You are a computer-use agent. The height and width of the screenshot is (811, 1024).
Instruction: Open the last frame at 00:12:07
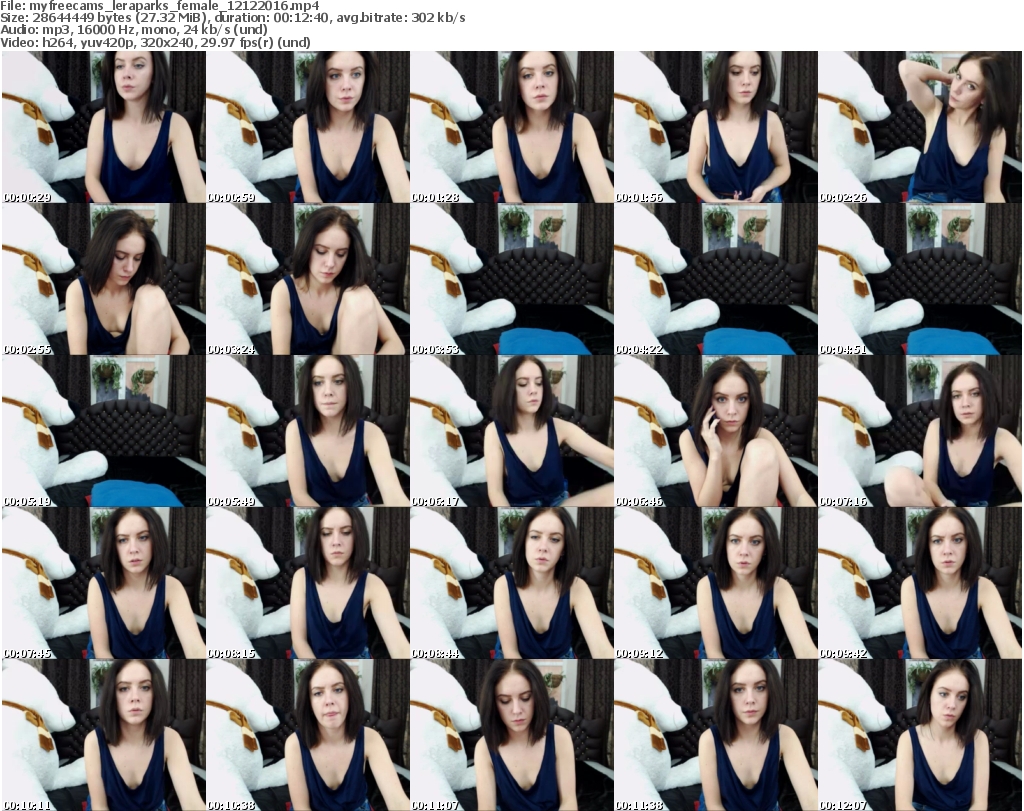click(x=920, y=735)
